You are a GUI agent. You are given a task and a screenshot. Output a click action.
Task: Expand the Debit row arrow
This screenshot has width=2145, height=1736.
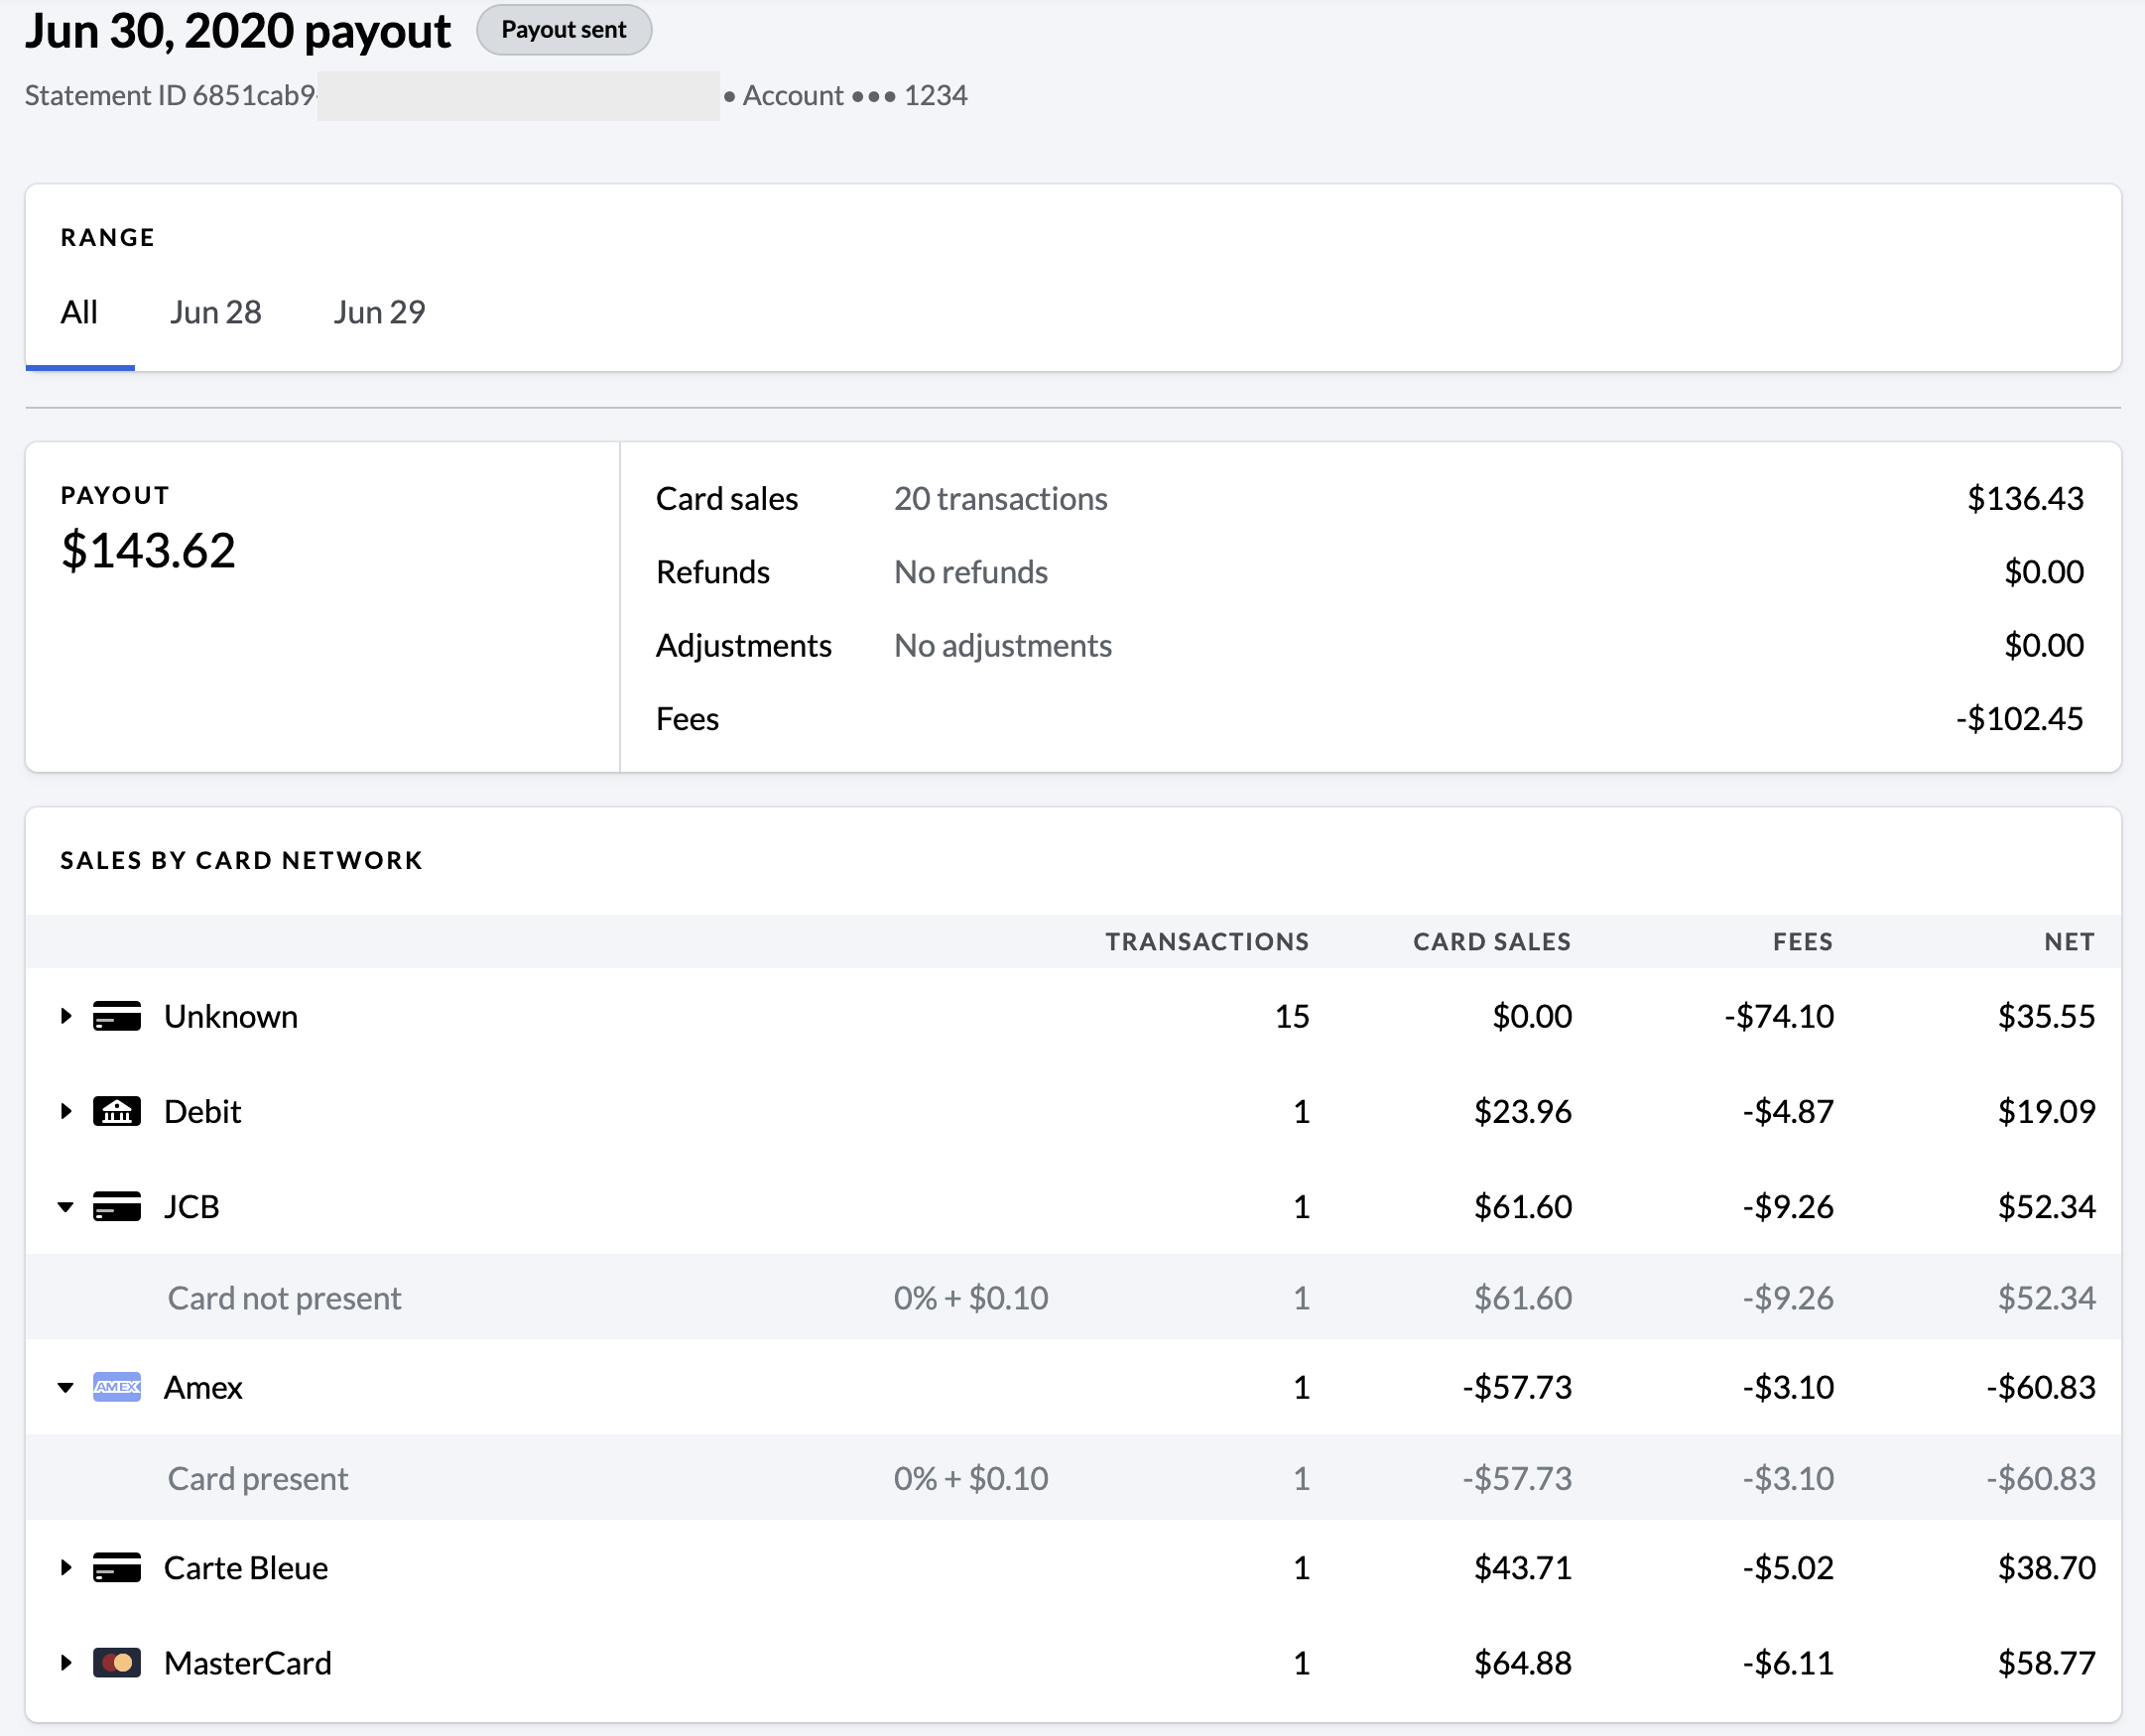(x=66, y=1111)
